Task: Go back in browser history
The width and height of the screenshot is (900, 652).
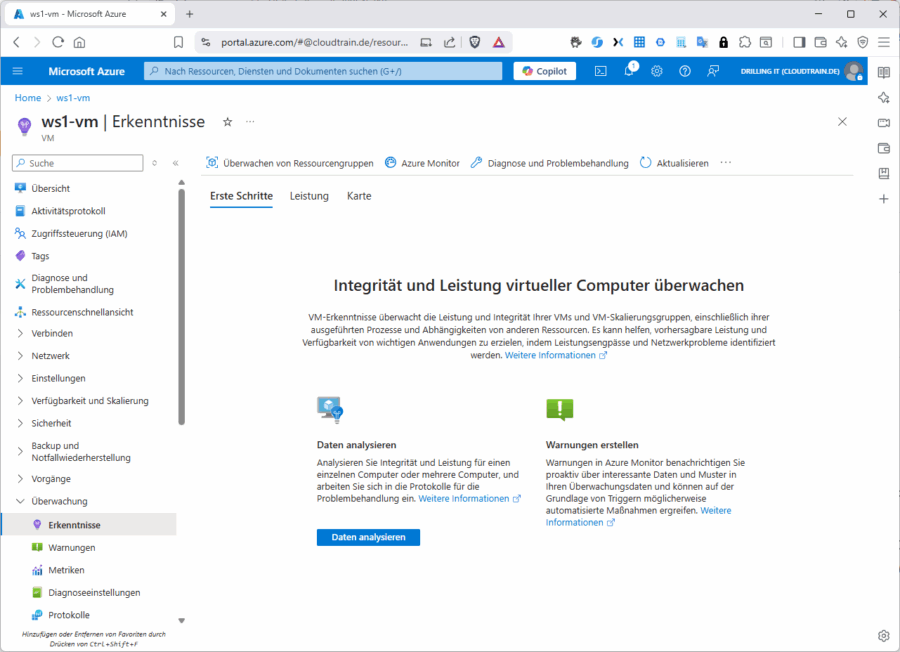Action: (x=16, y=42)
